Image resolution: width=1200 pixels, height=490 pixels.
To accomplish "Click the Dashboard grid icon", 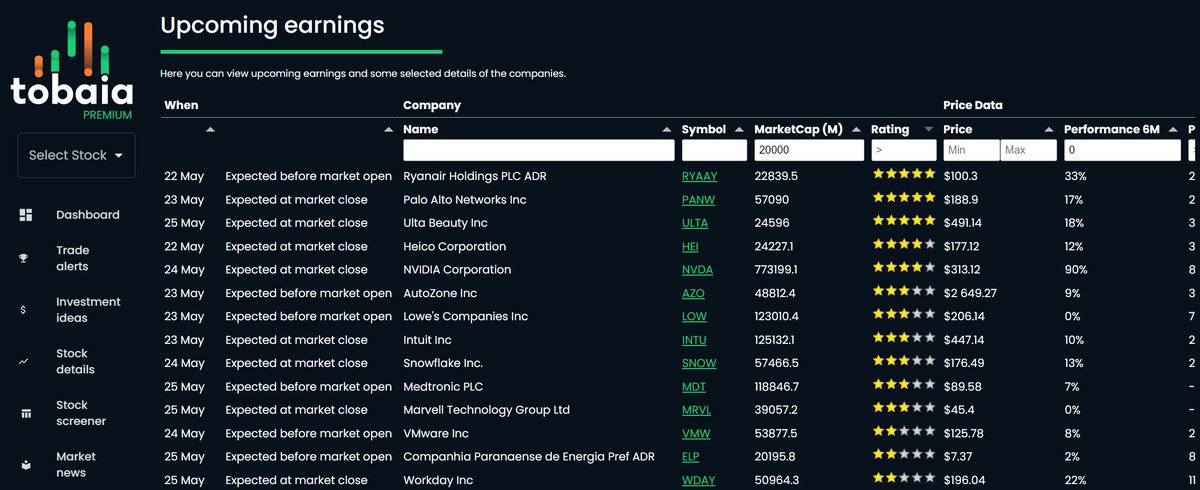I will pos(25,215).
